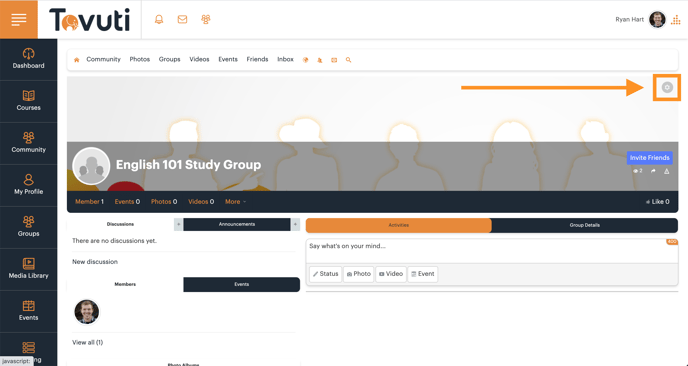This screenshot has width=688, height=366.
Task: Go to Courses in sidebar
Action: [x=29, y=101]
